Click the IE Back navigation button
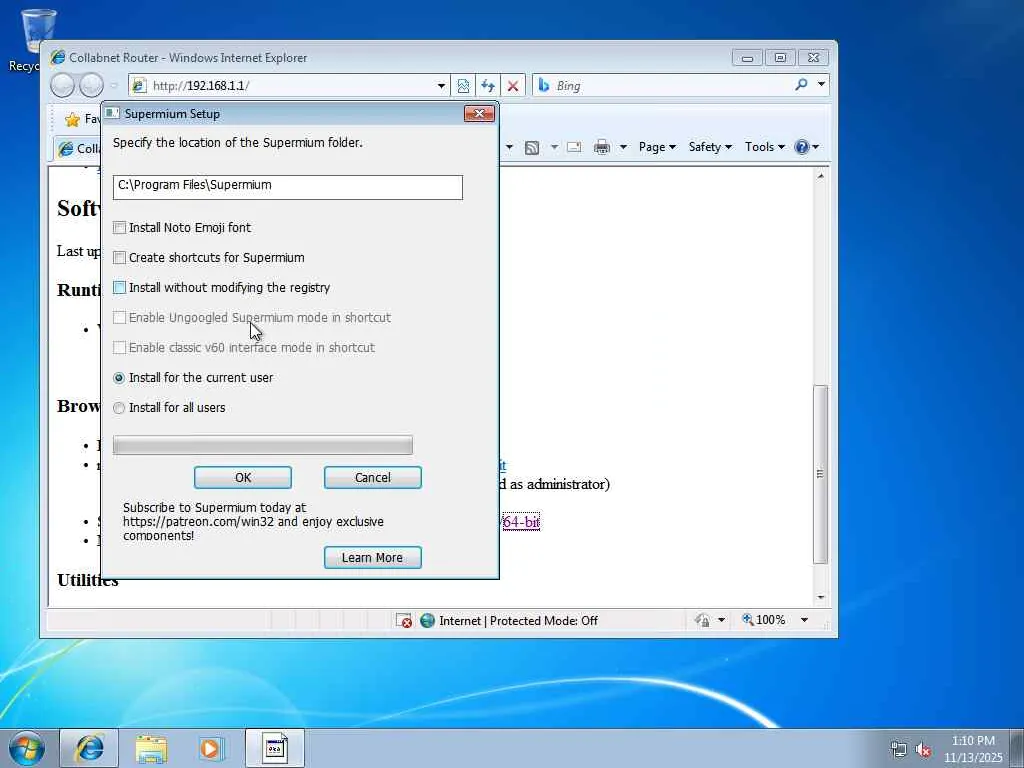This screenshot has width=1024, height=768. point(63,86)
